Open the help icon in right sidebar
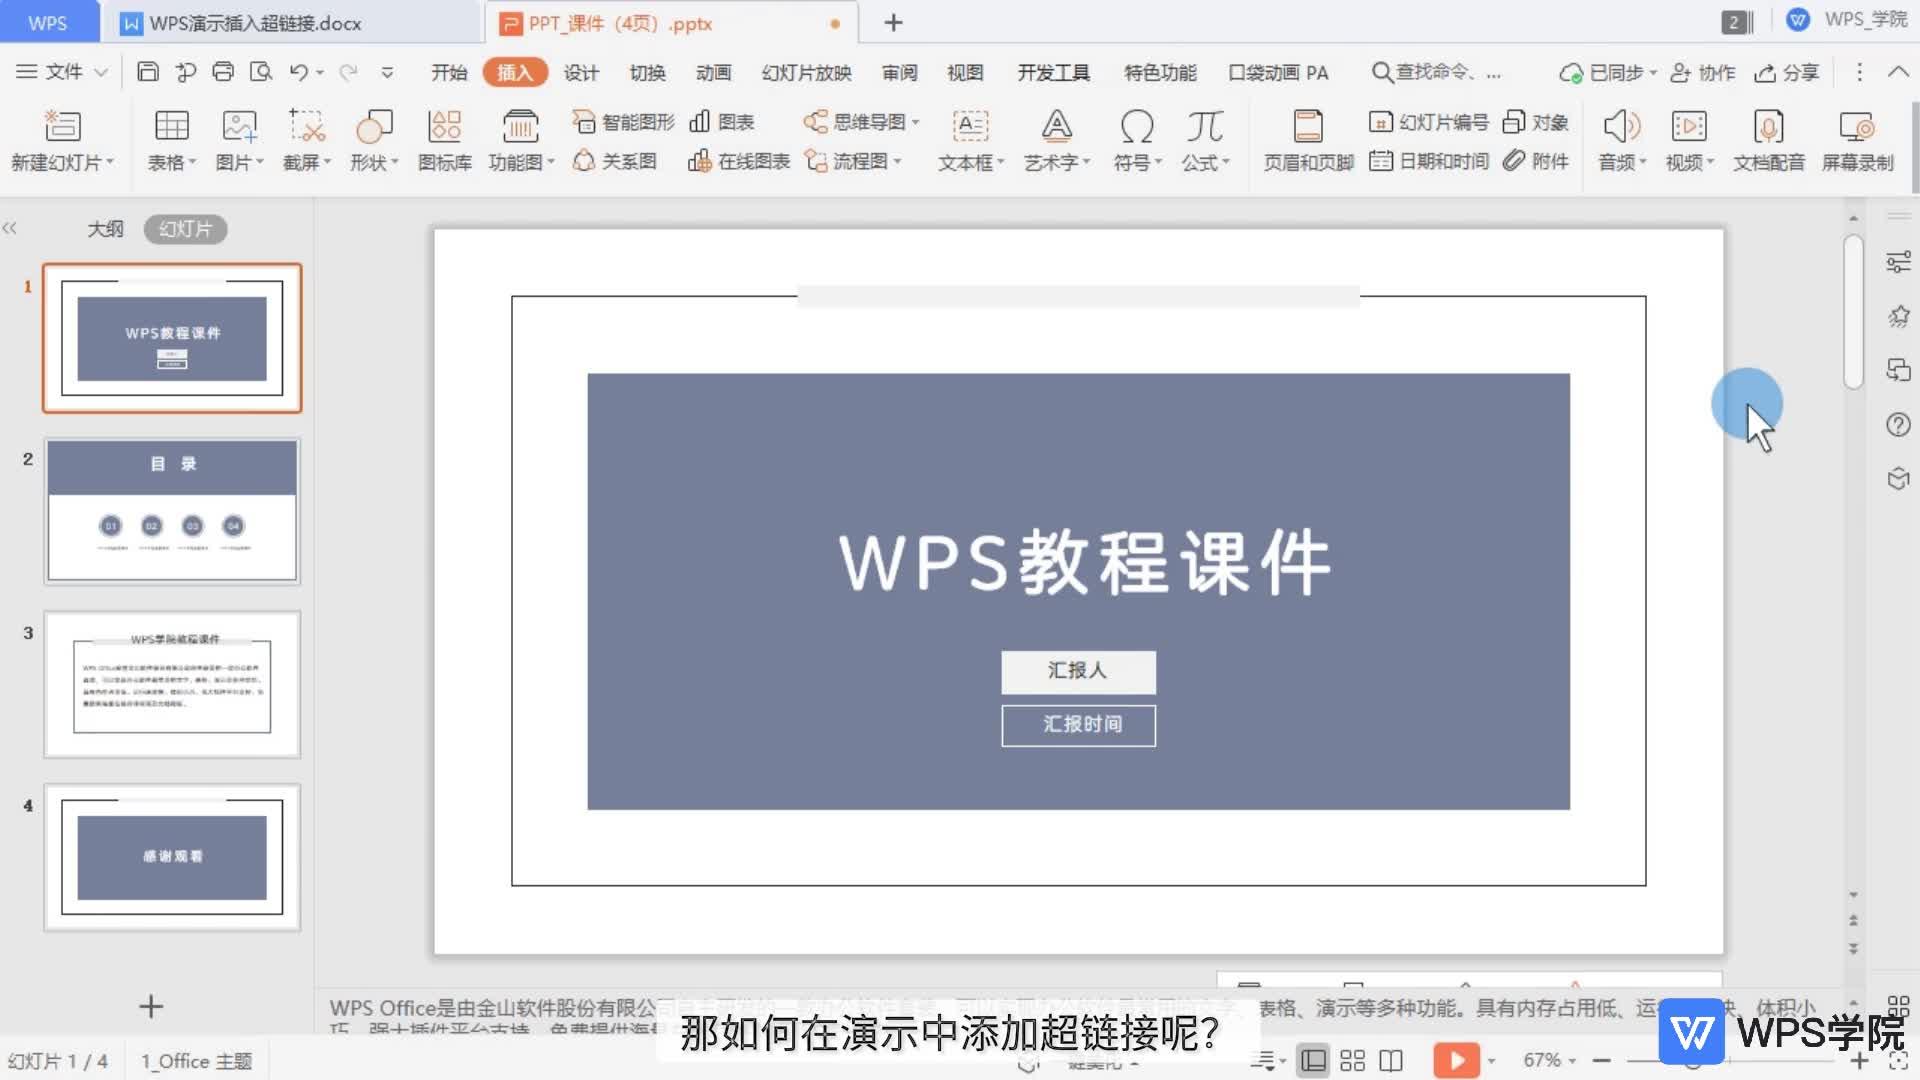This screenshot has height=1080, width=1920. (x=1898, y=425)
